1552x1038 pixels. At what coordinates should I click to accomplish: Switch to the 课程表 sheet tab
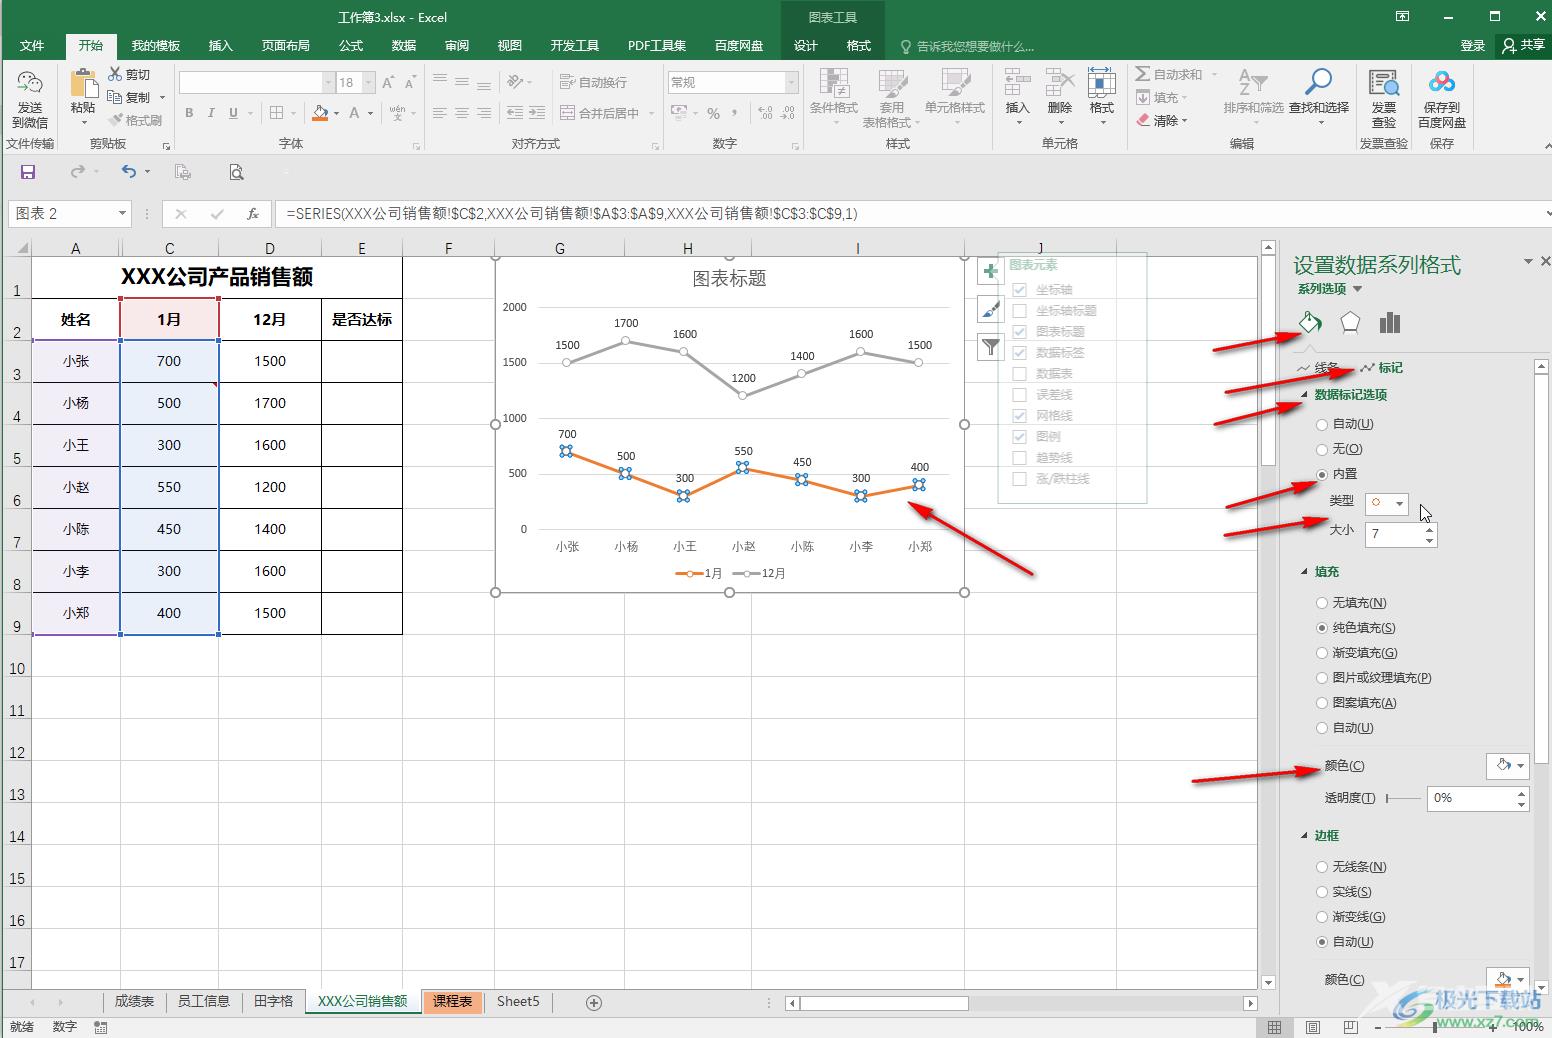pos(453,1001)
